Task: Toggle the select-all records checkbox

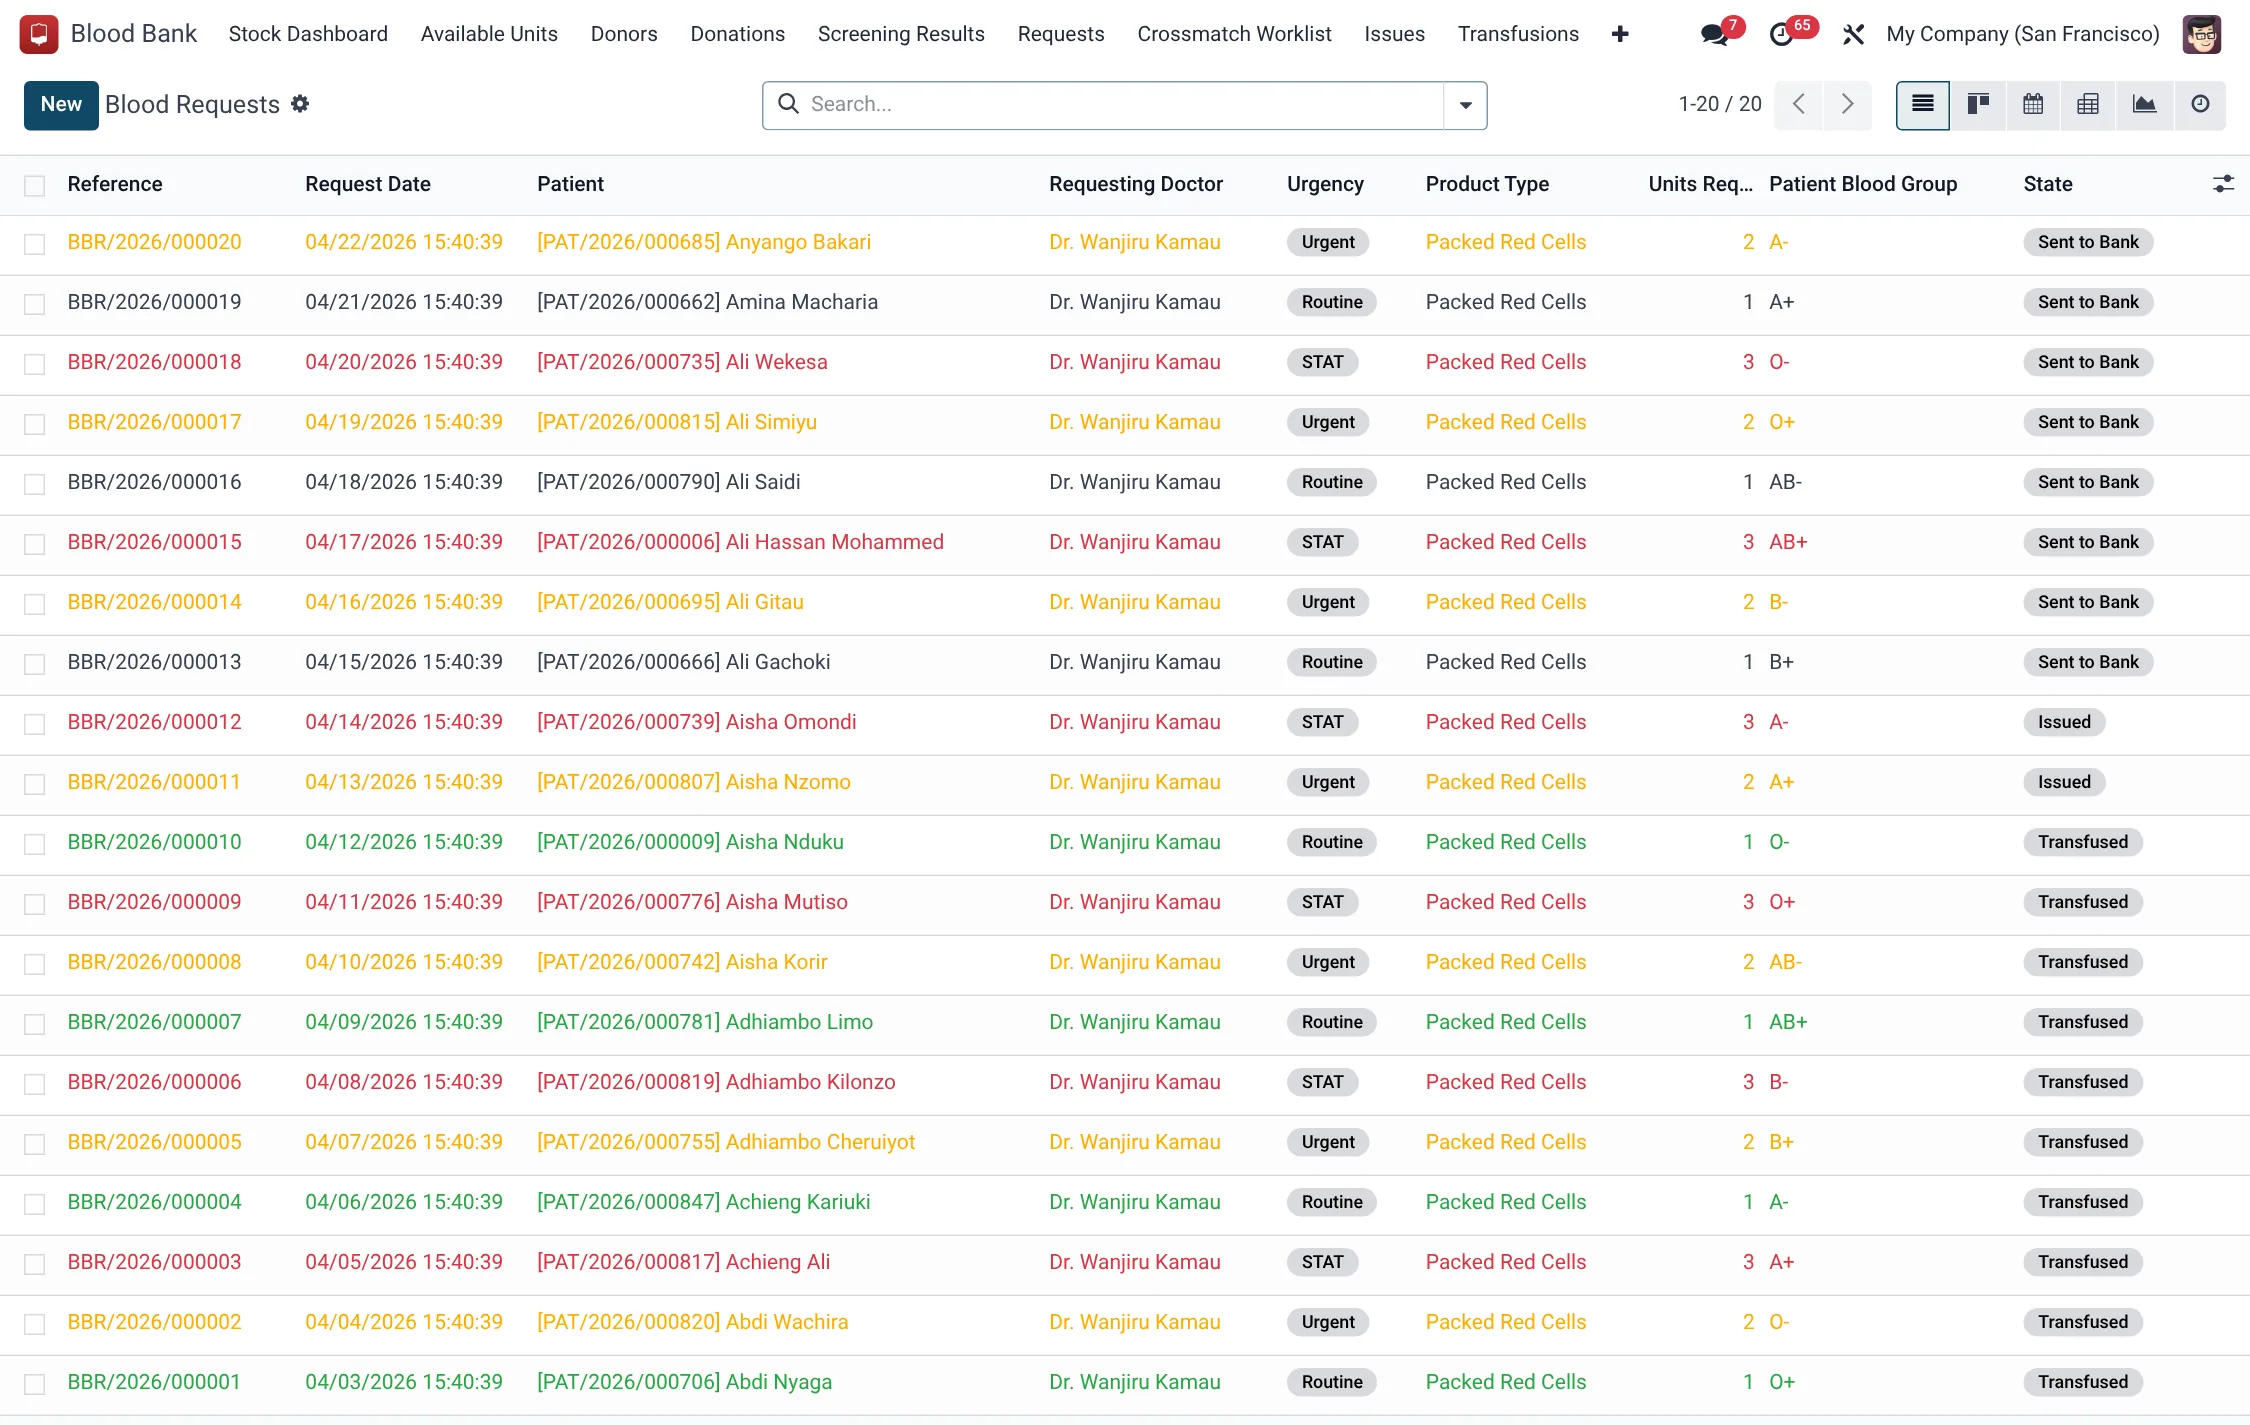Action: click(x=35, y=185)
